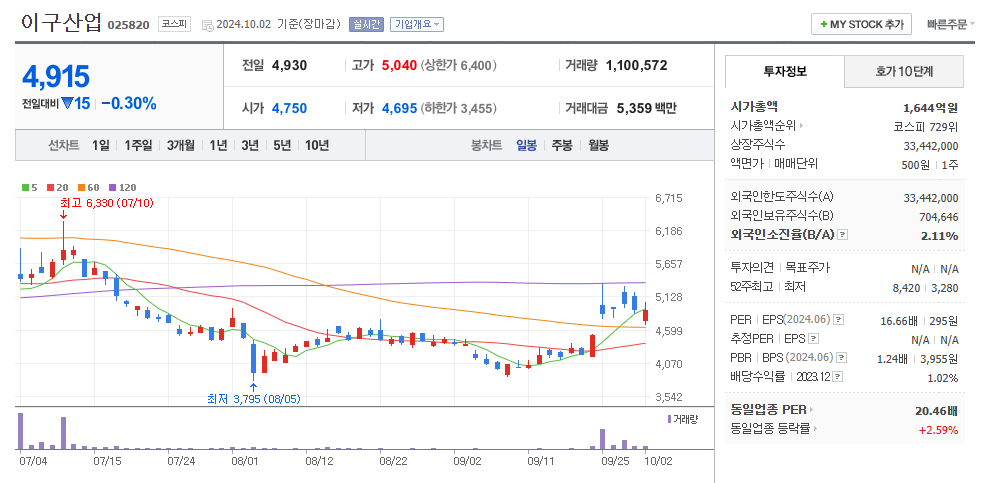This screenshot has width=993, height=483.
Task: Select the 월봉 candlestick chart
Action: 598,146
